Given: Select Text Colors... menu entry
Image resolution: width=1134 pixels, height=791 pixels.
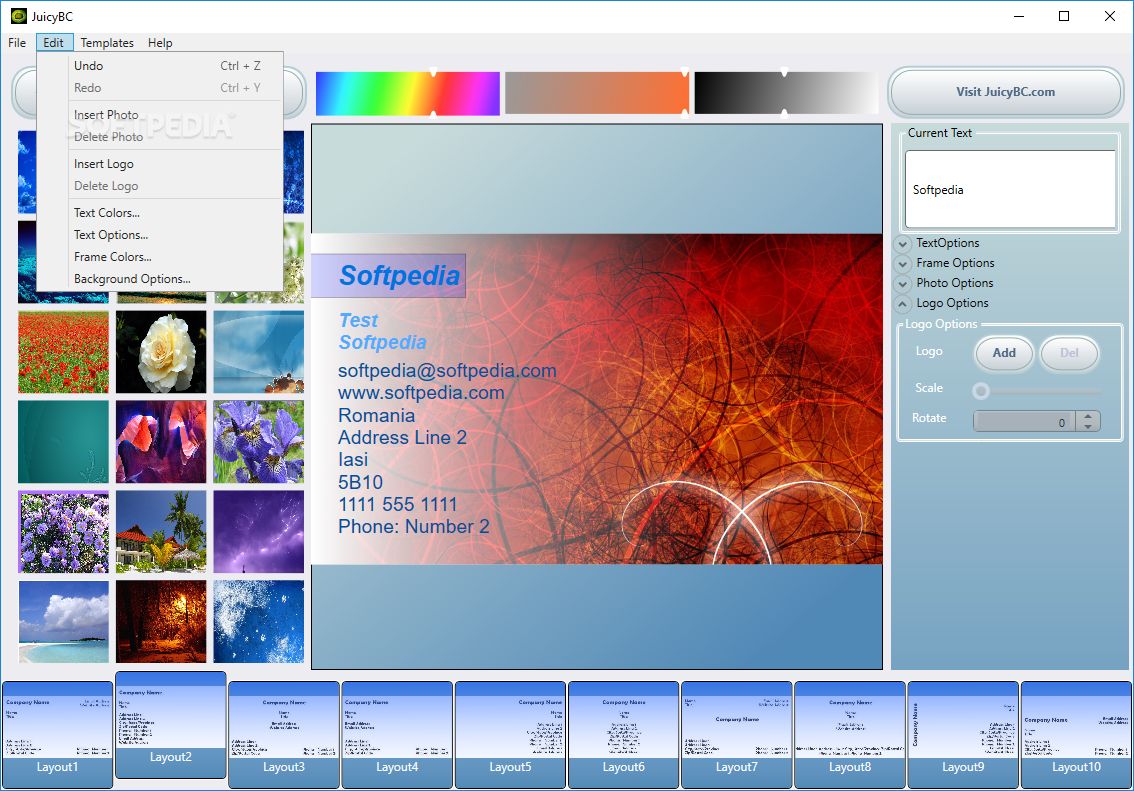Looking at the screenshot, I should pyautogui.click(x=159, y=213).
